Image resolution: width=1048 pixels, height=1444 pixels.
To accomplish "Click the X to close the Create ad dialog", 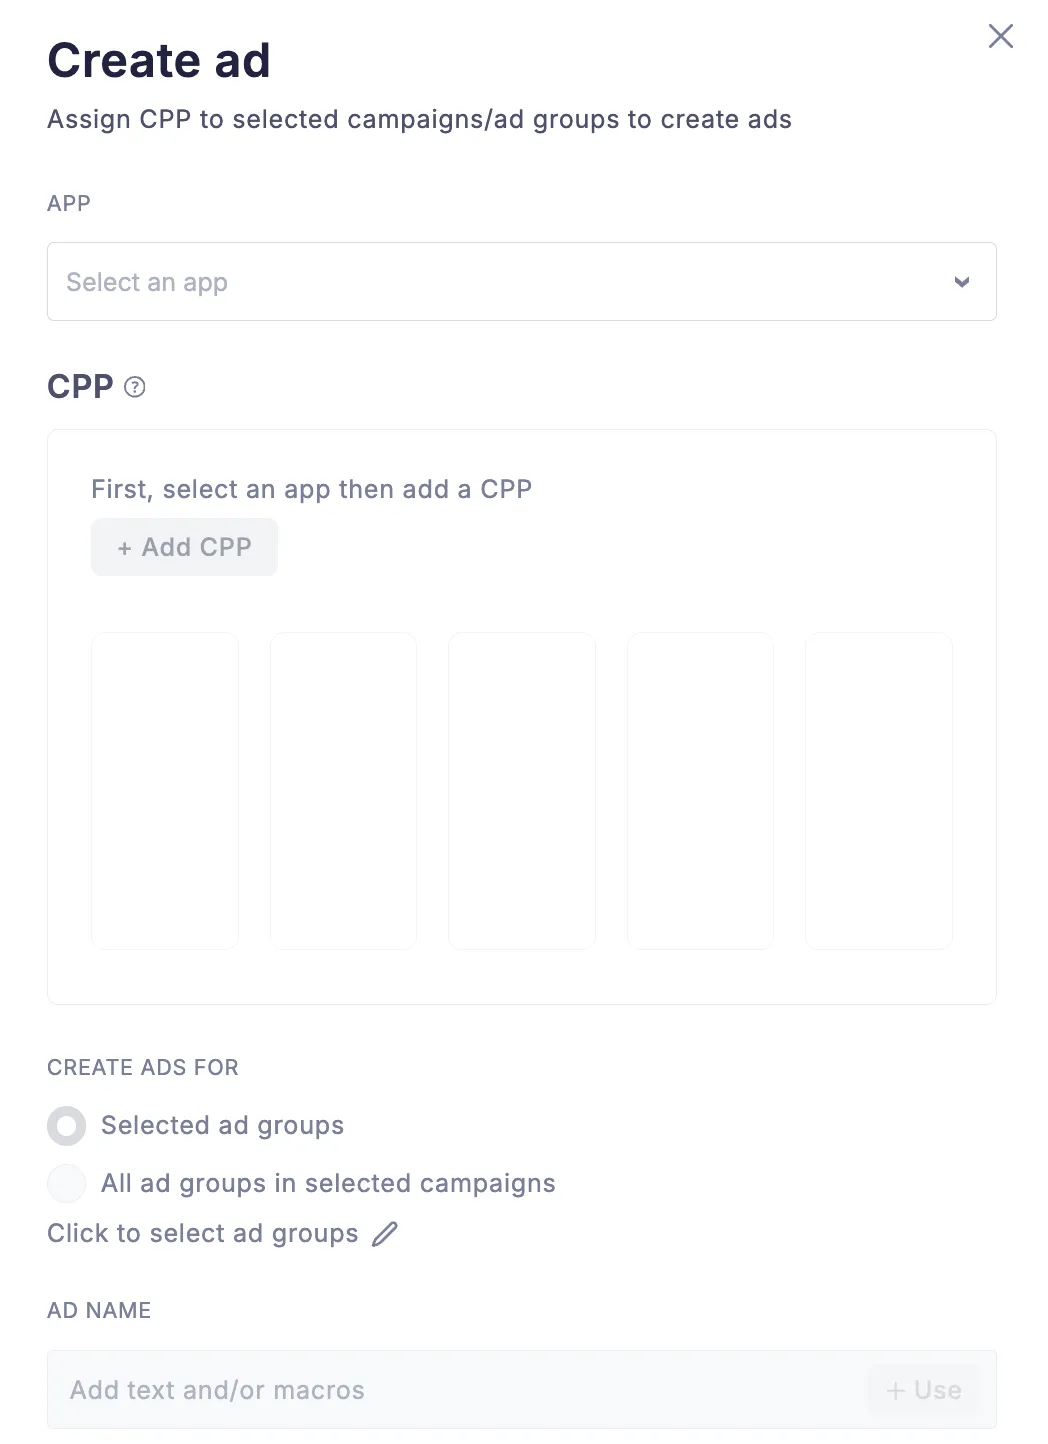I will click(1000, 36).
